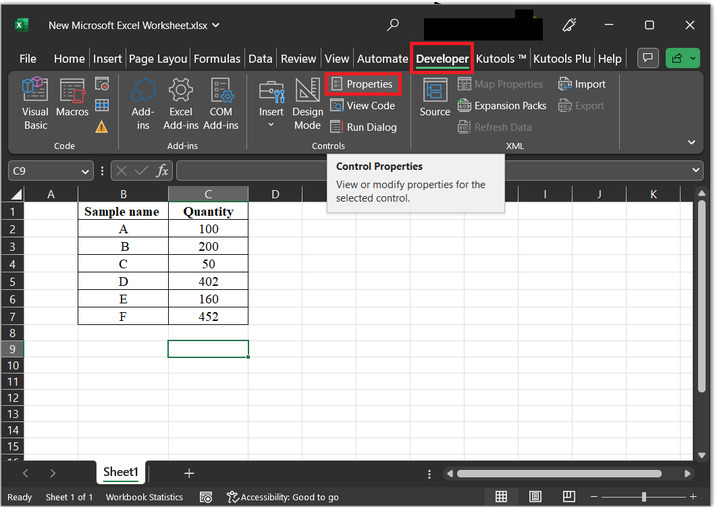Screen dimensions: 715x507
Task: Open COM Add-ins manager
Action: 221,103
